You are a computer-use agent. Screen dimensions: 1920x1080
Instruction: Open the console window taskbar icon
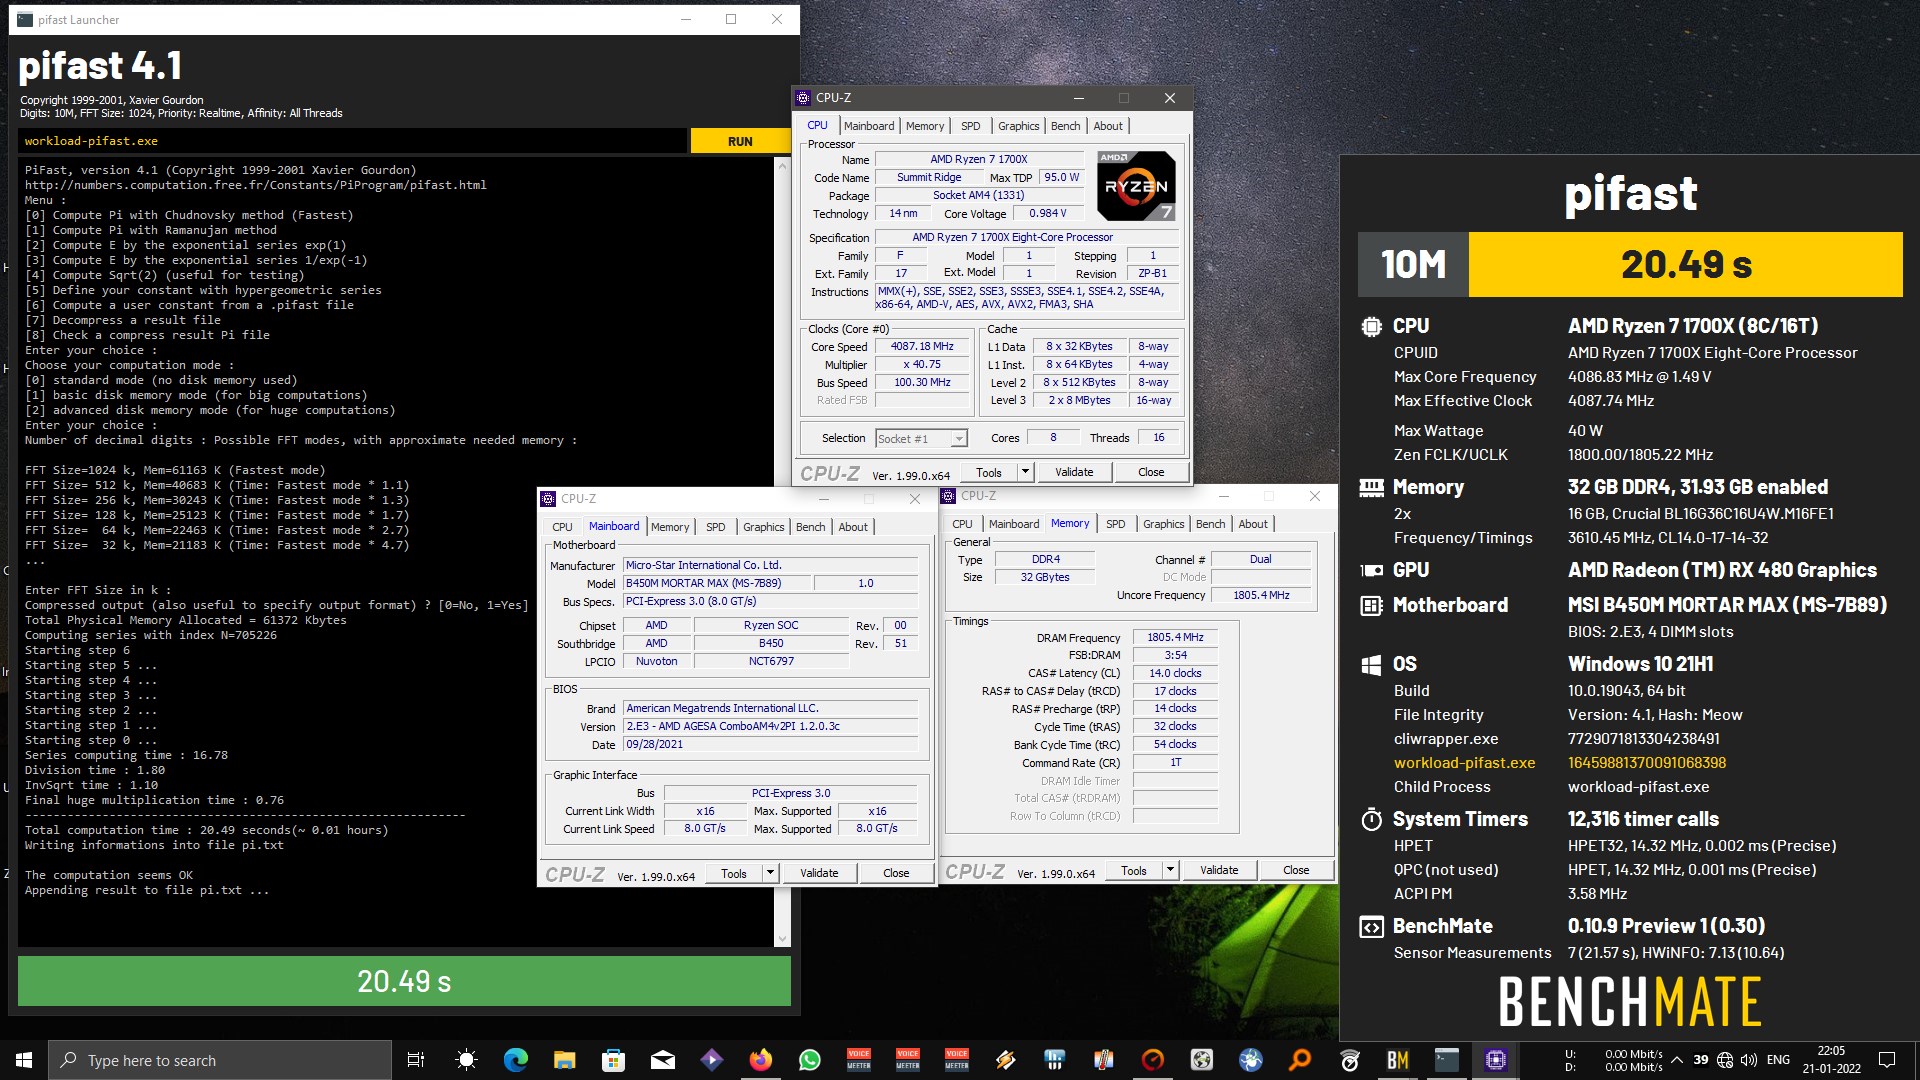coord(1447,1060)
